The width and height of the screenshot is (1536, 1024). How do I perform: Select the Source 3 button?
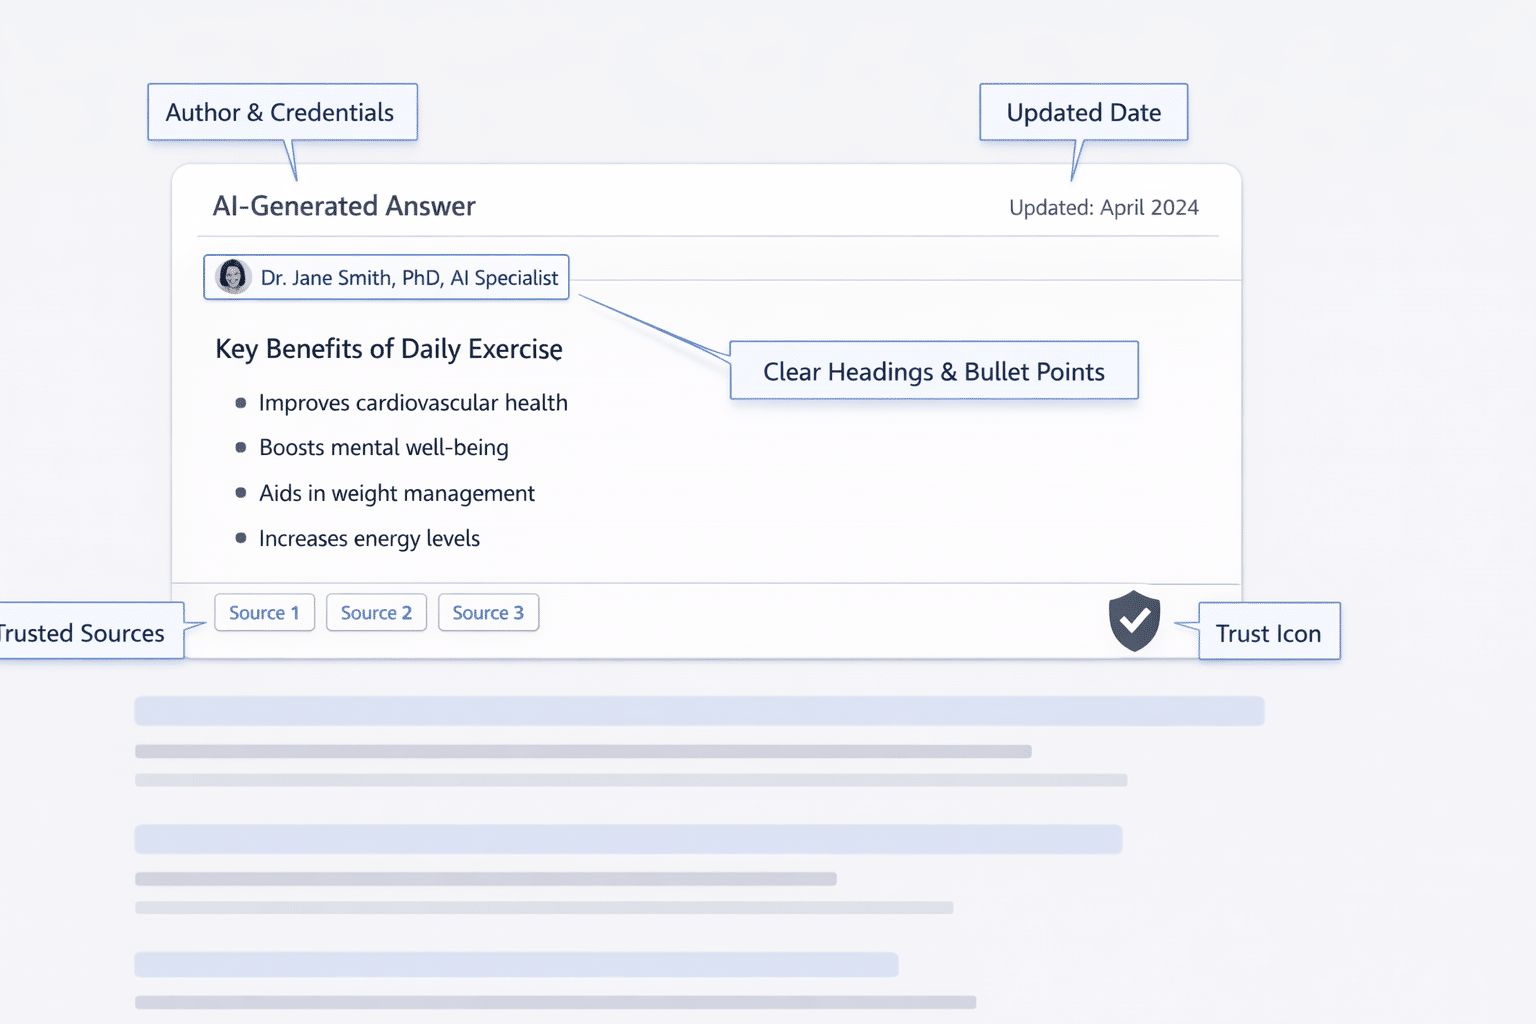pos(488,613)
